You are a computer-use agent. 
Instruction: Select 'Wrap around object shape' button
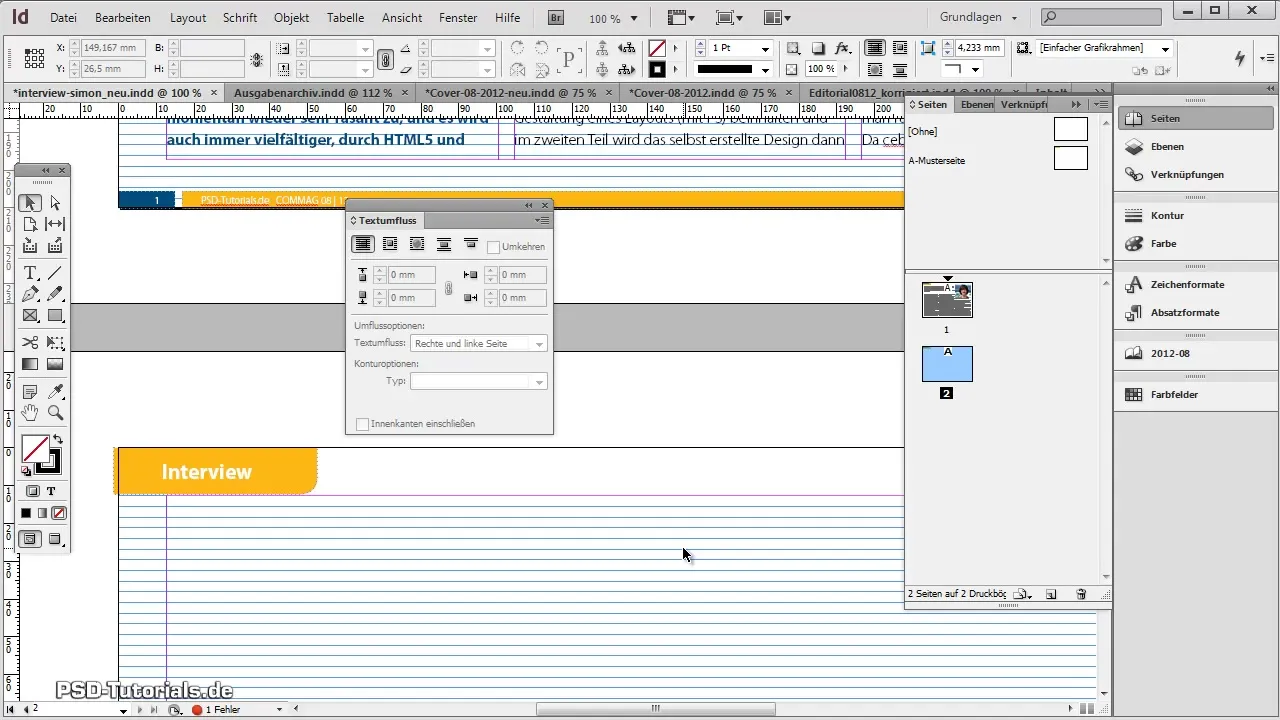[417, 244]
